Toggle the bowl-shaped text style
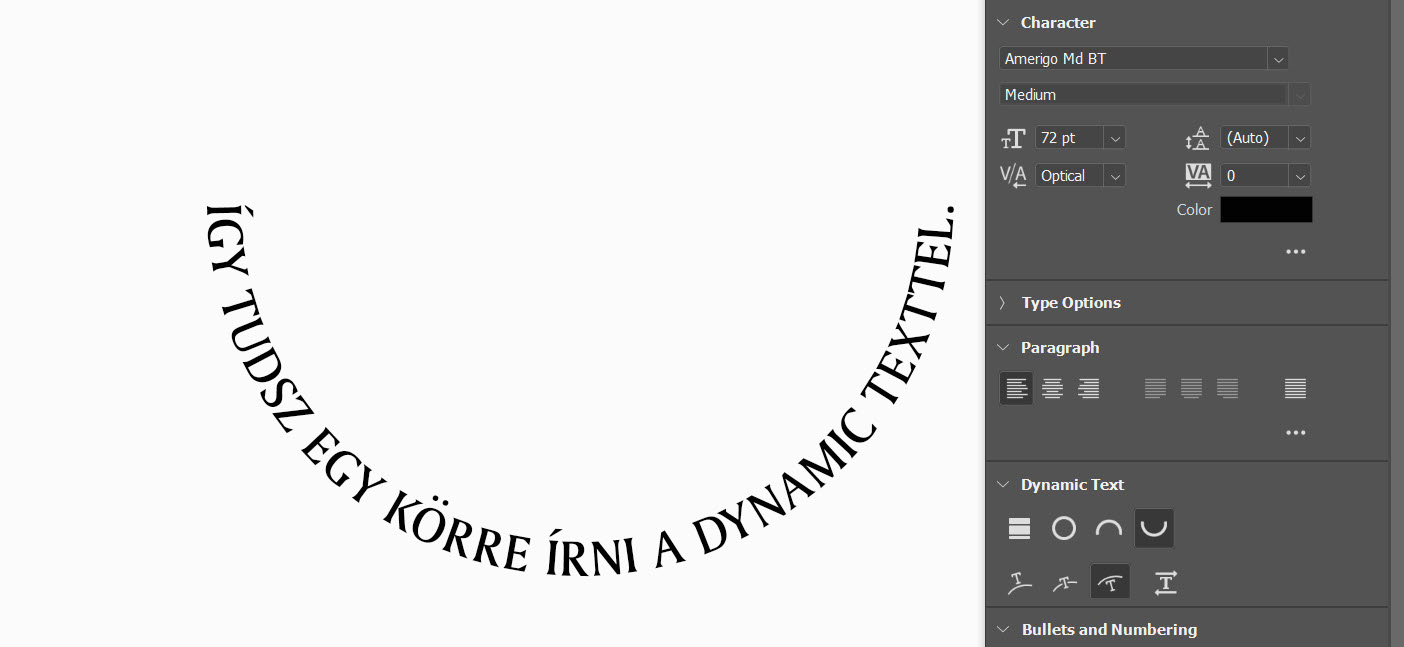Viewport: 1404px width, 647px height. (x=1154, y=528)
